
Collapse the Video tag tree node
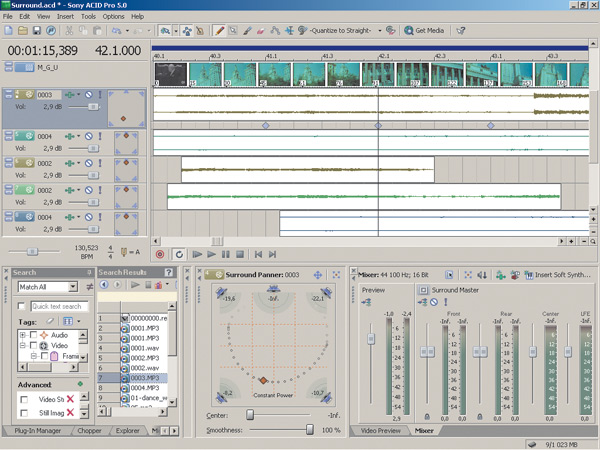coord(23,346)
